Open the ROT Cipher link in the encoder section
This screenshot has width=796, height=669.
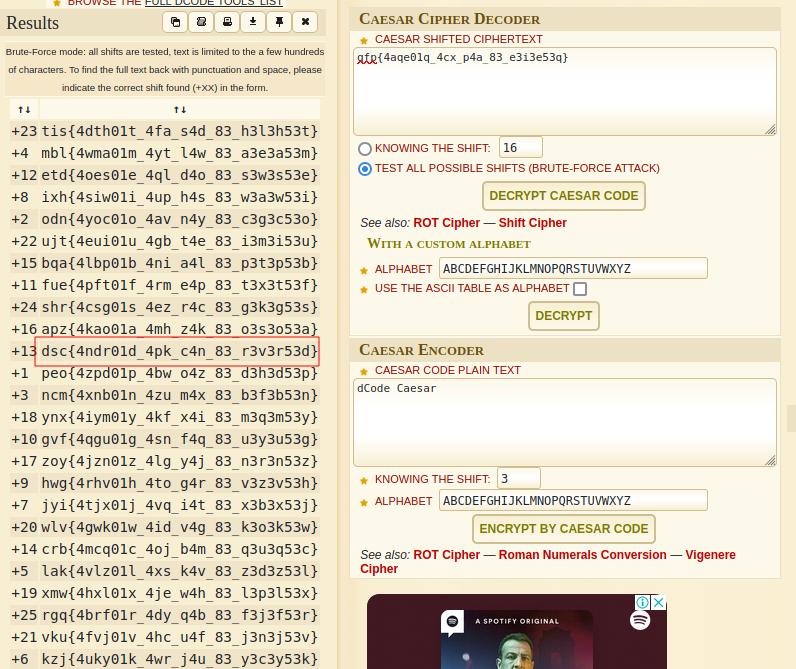(446, 555)
